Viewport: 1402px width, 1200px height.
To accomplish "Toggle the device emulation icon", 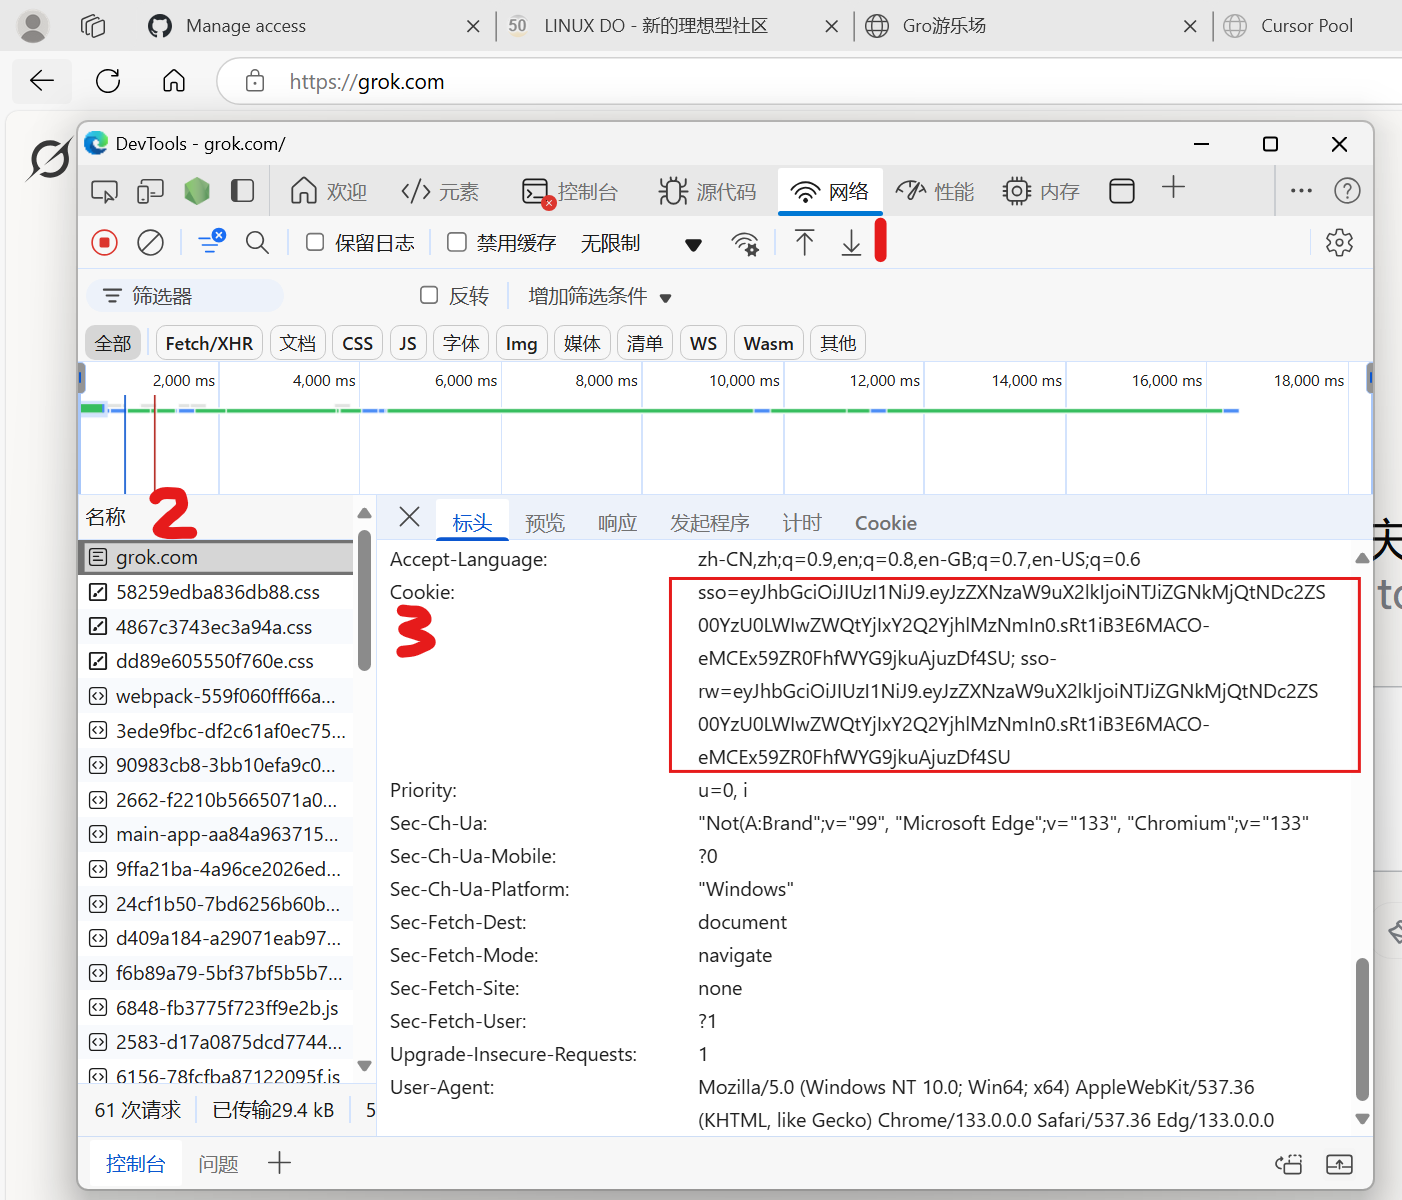I will pos(150,191).
